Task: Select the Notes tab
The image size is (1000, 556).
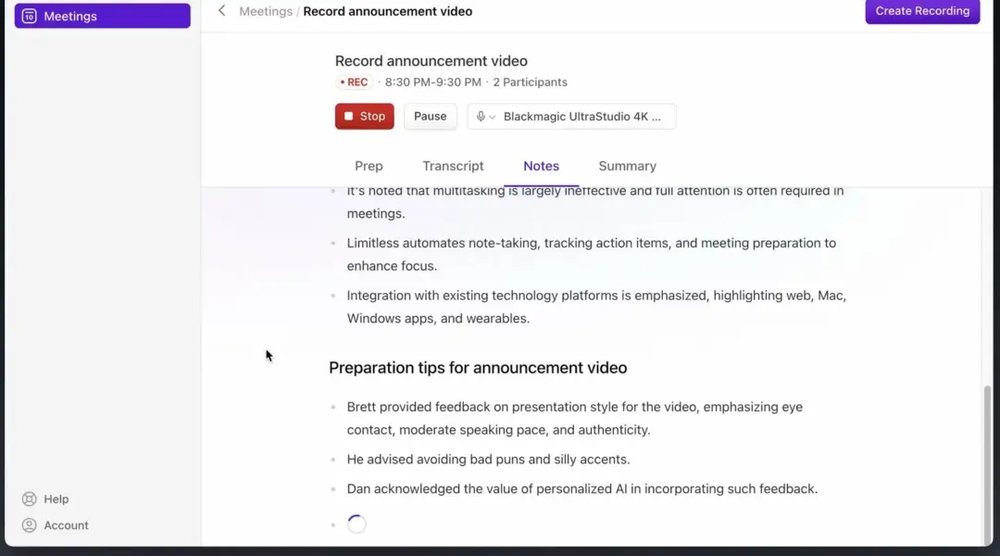Action: [x=541, y=166]
